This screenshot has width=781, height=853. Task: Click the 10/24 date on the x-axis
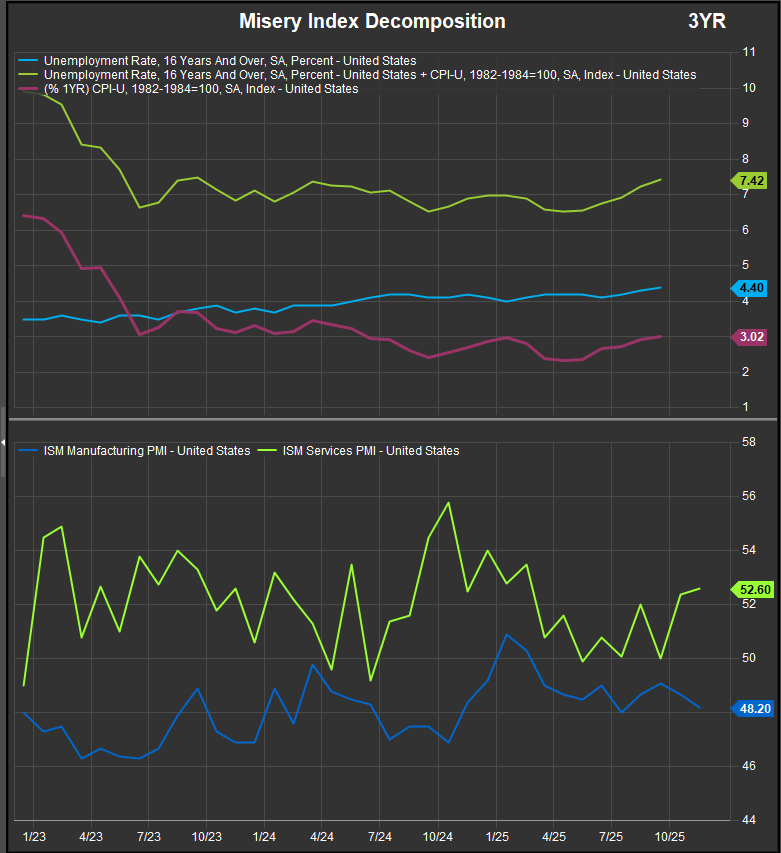click(x=439, y=834)
